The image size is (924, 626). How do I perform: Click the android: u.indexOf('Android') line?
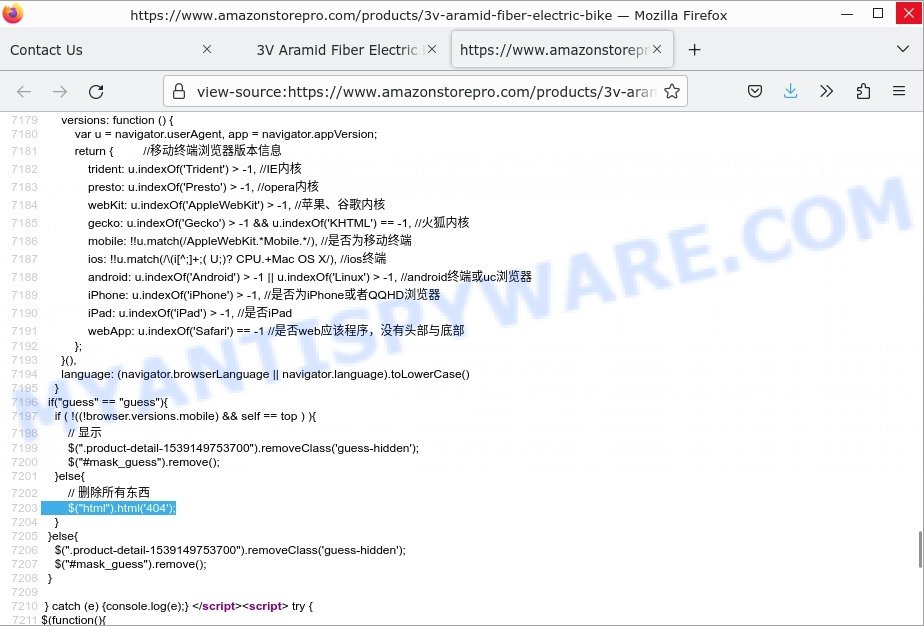click(310, 276)
